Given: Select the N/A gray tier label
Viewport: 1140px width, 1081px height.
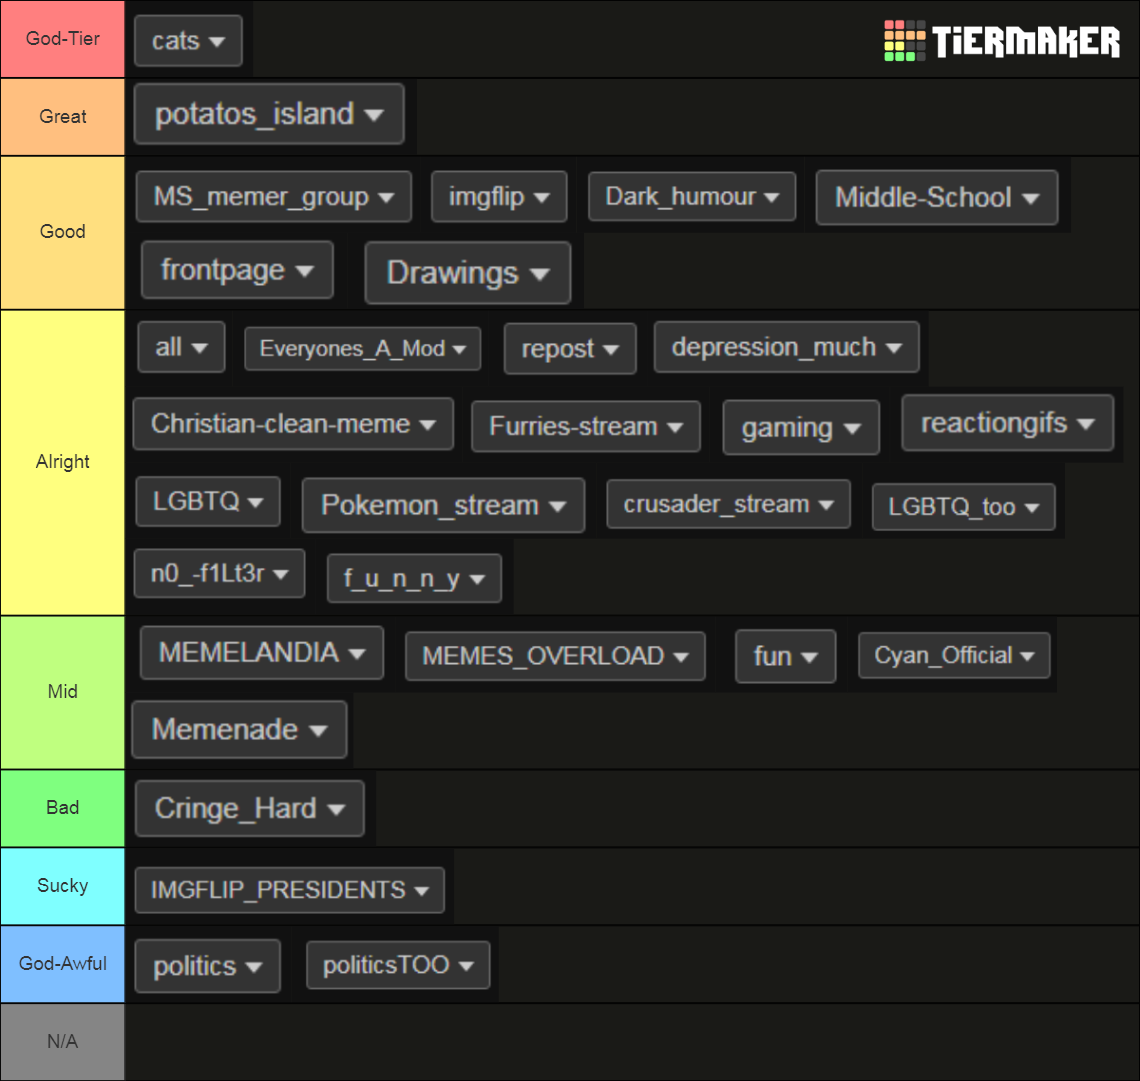Looking at the screenshot, I should pyautogui.click(x=63, y=1042).
